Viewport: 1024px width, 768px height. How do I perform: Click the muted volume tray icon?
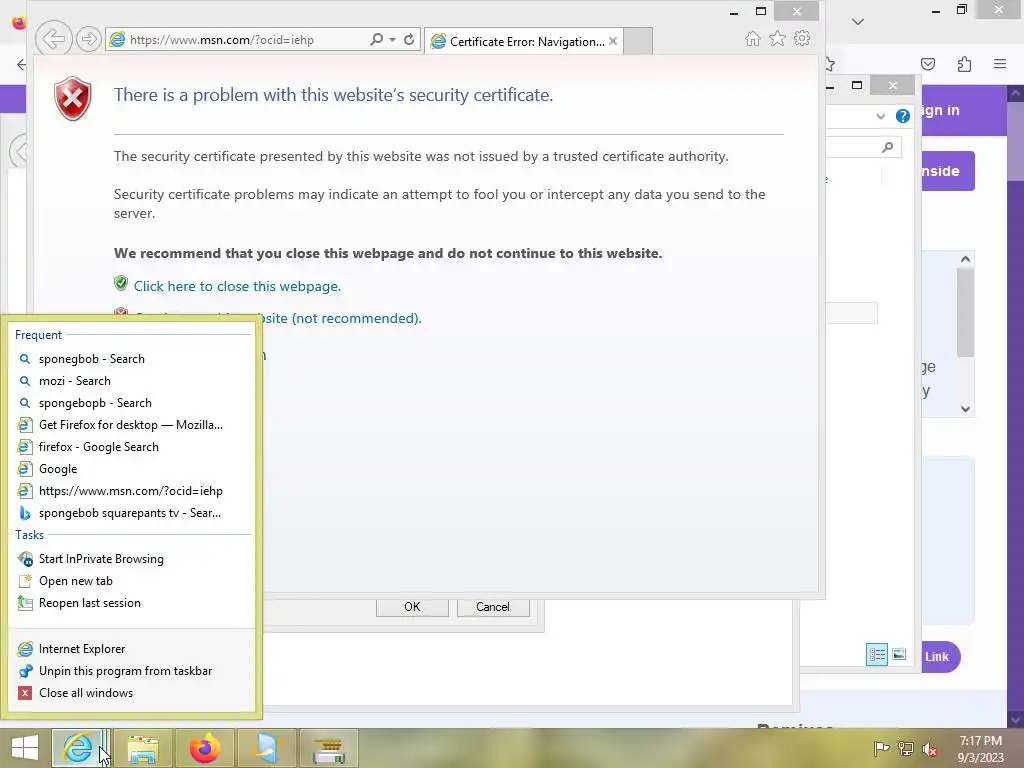[929, 749]
